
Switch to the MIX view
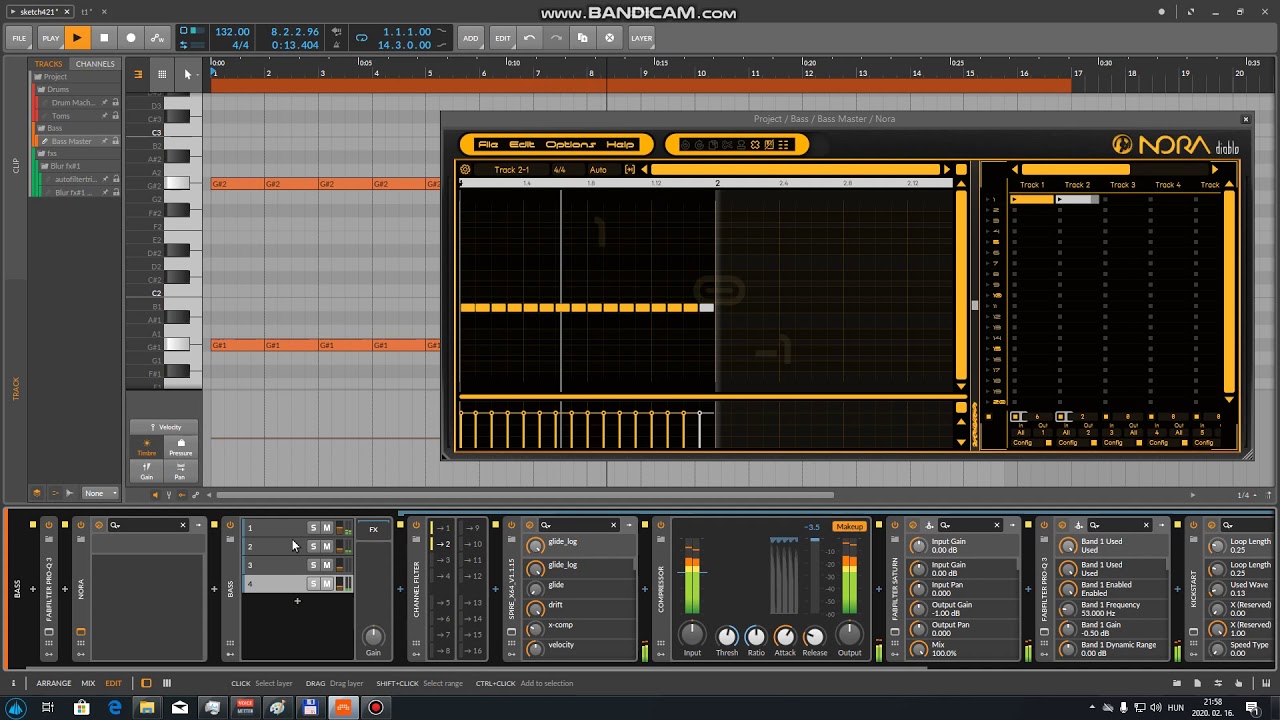pyautogui.click(x=88, y=683)
